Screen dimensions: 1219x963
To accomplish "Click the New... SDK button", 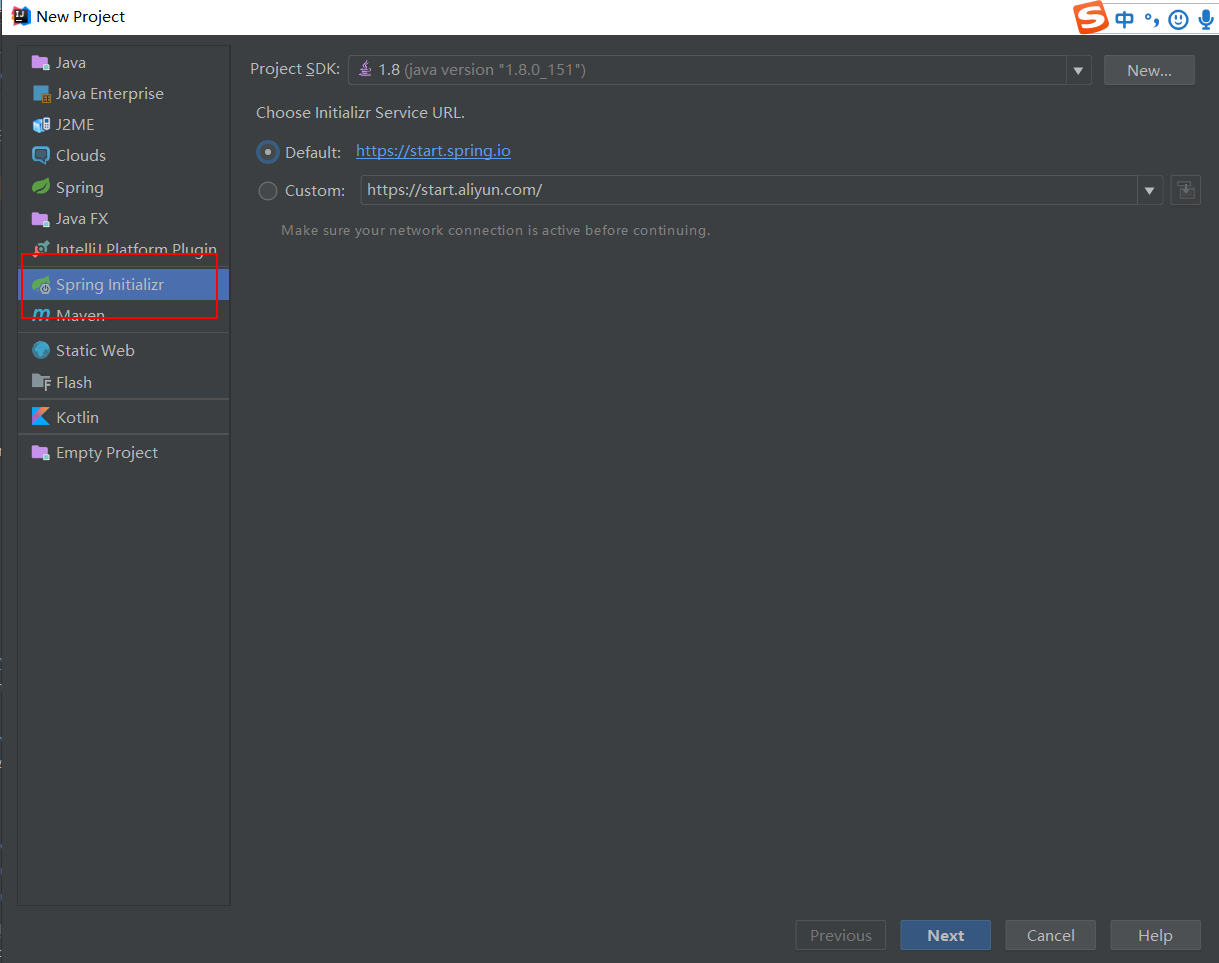I will pos(1149,70).
